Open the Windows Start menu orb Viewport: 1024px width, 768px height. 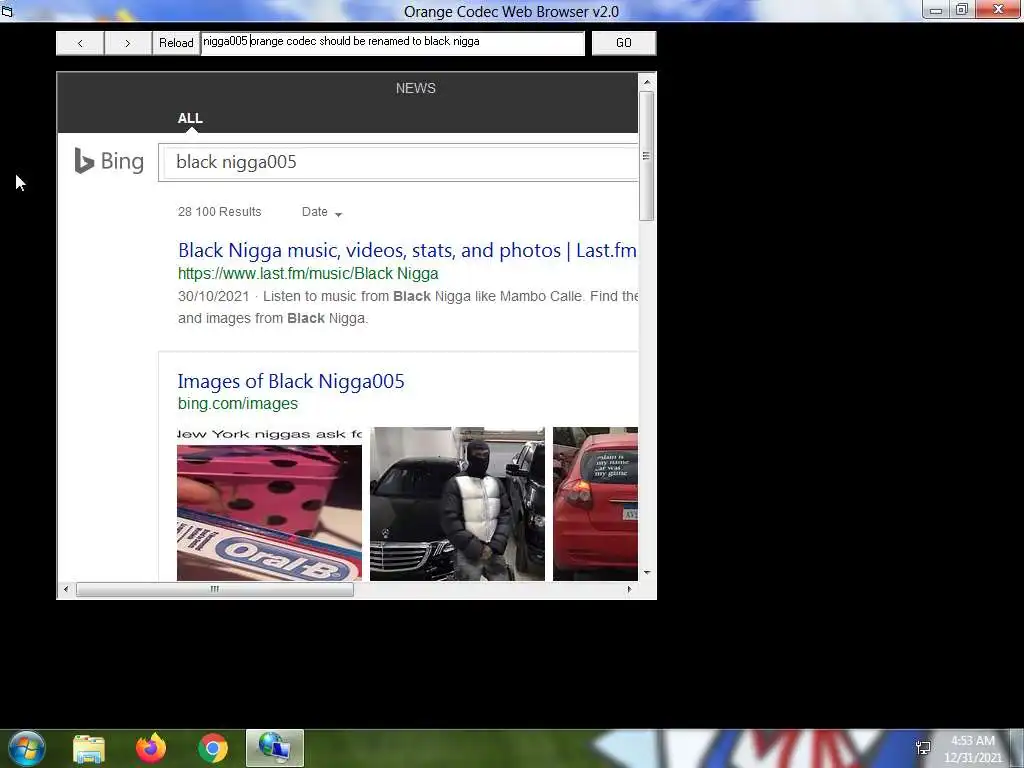[x=27, y=748]
